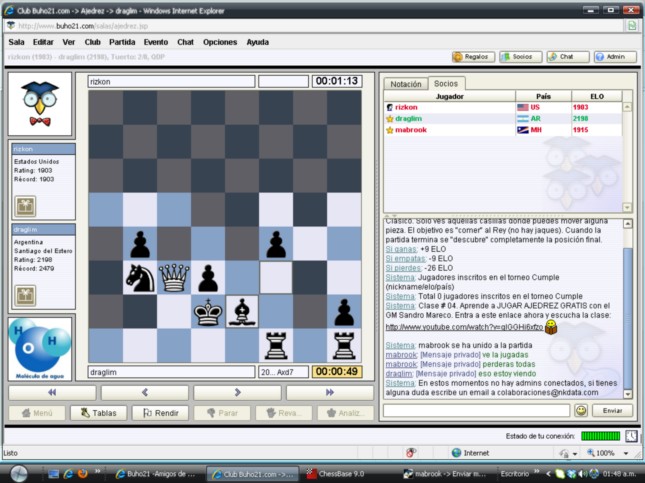This screenshot has width=645, height=483.
Task: Select the white knight piece
Action: [x=140, y=277]
